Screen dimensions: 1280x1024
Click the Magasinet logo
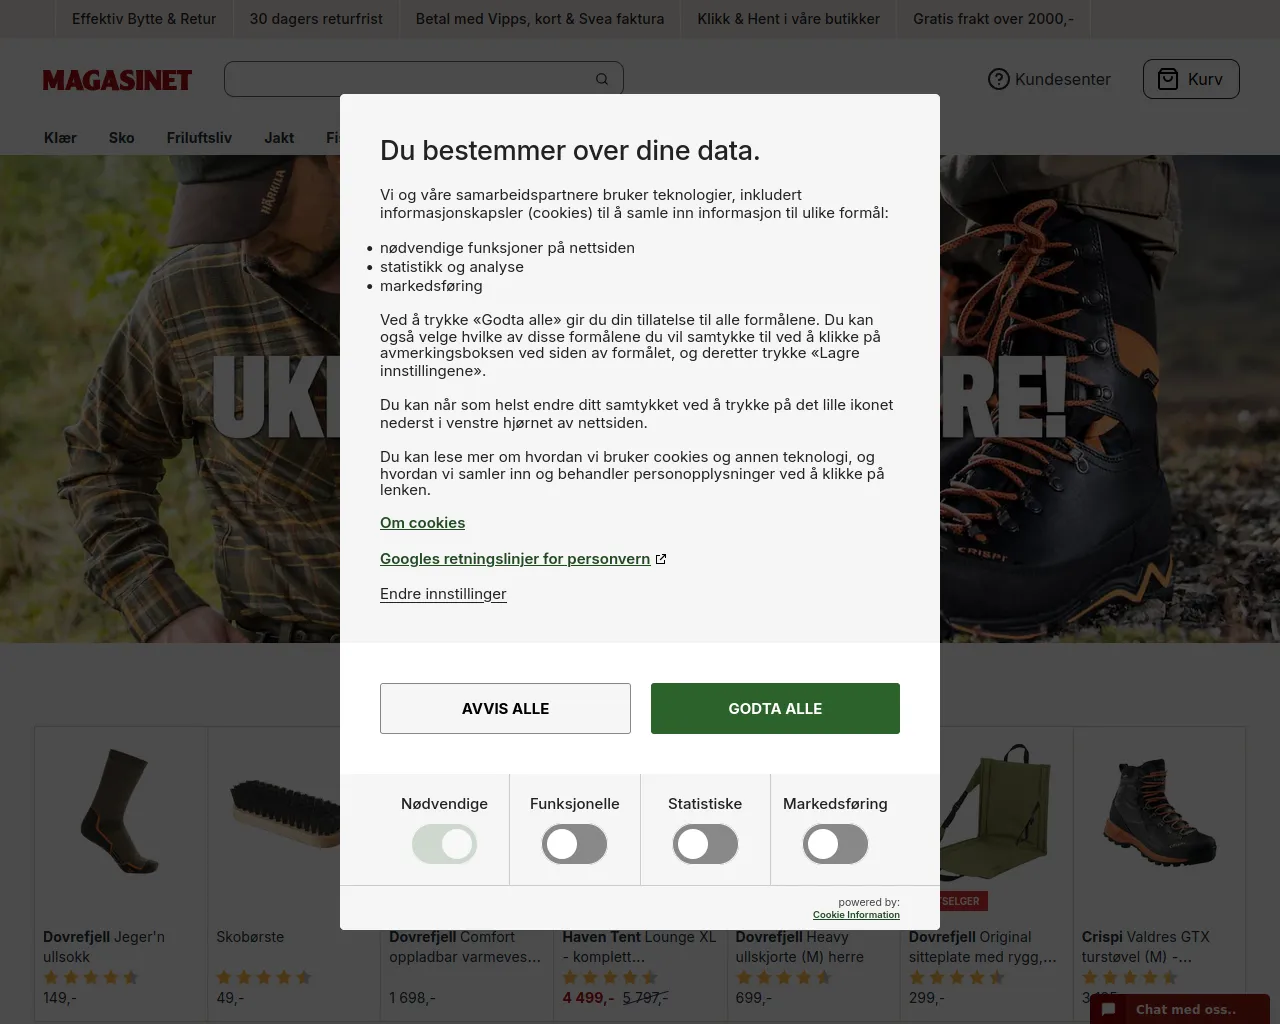117,80
